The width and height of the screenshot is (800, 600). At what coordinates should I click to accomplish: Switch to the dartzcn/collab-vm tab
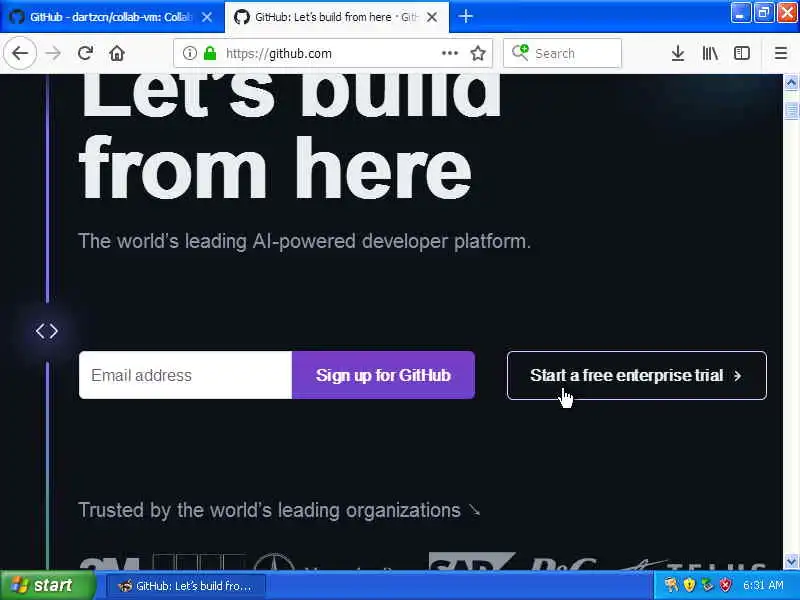[x=112, y=17]
